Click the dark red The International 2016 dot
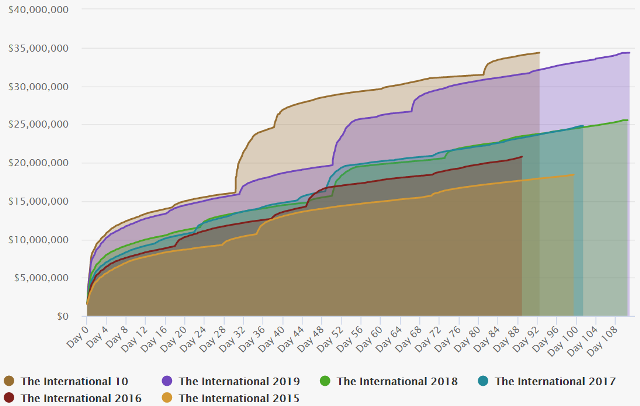This screenshot has height=406, width=640. click(9, 397)
